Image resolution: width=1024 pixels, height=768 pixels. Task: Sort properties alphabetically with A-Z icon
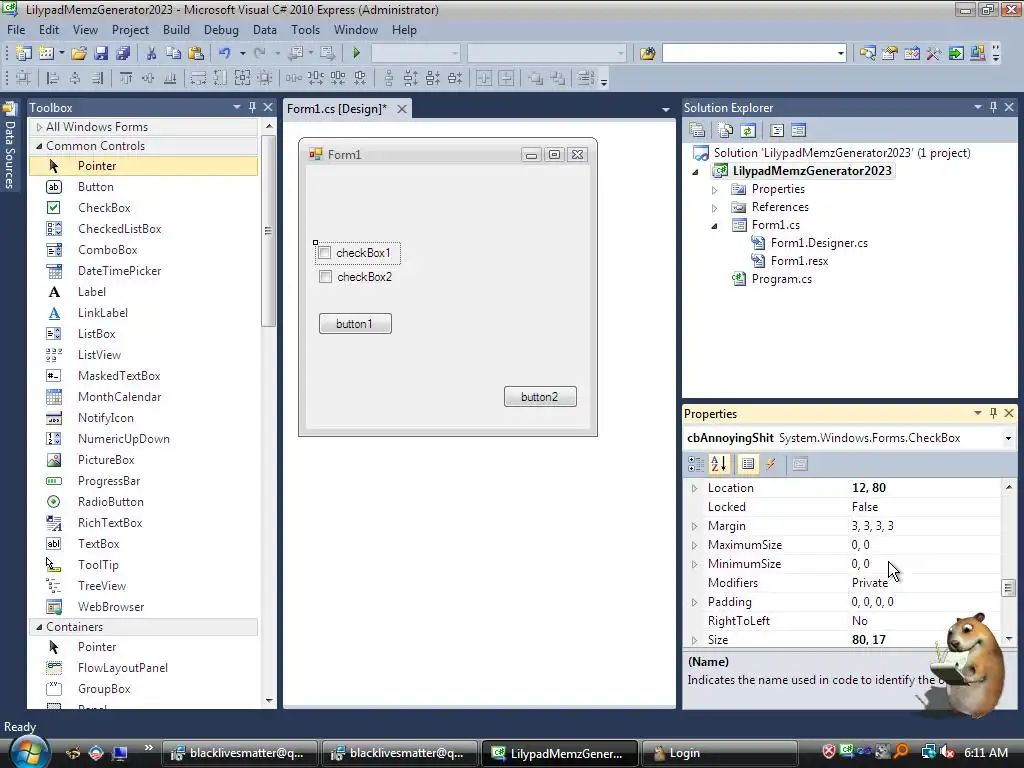(x=718, y=464)
